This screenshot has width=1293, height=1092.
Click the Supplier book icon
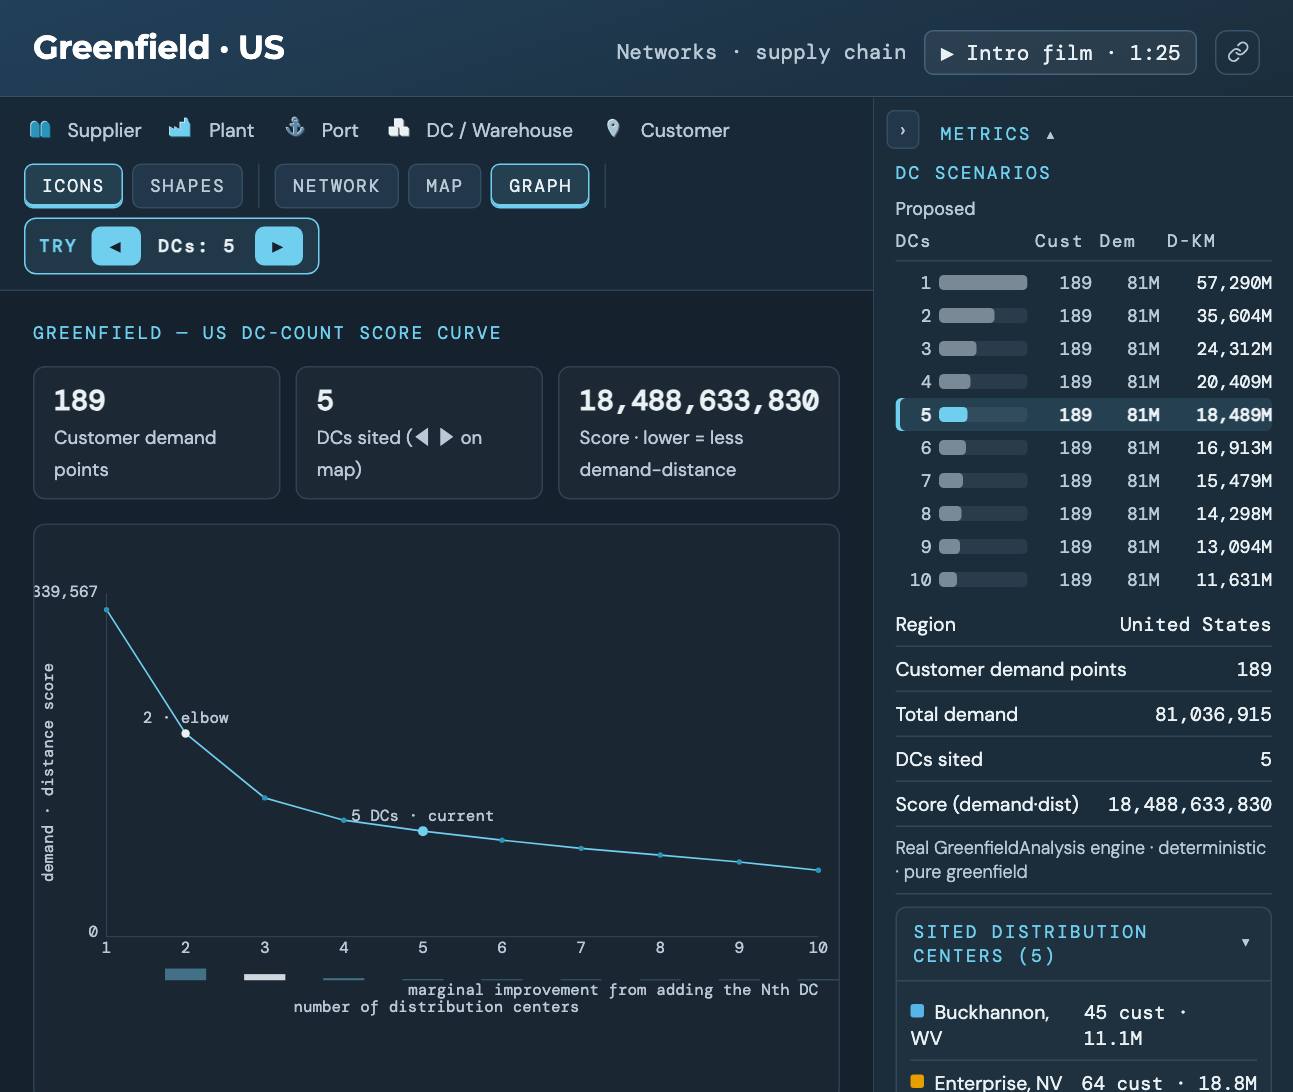(x=40, y=129)
